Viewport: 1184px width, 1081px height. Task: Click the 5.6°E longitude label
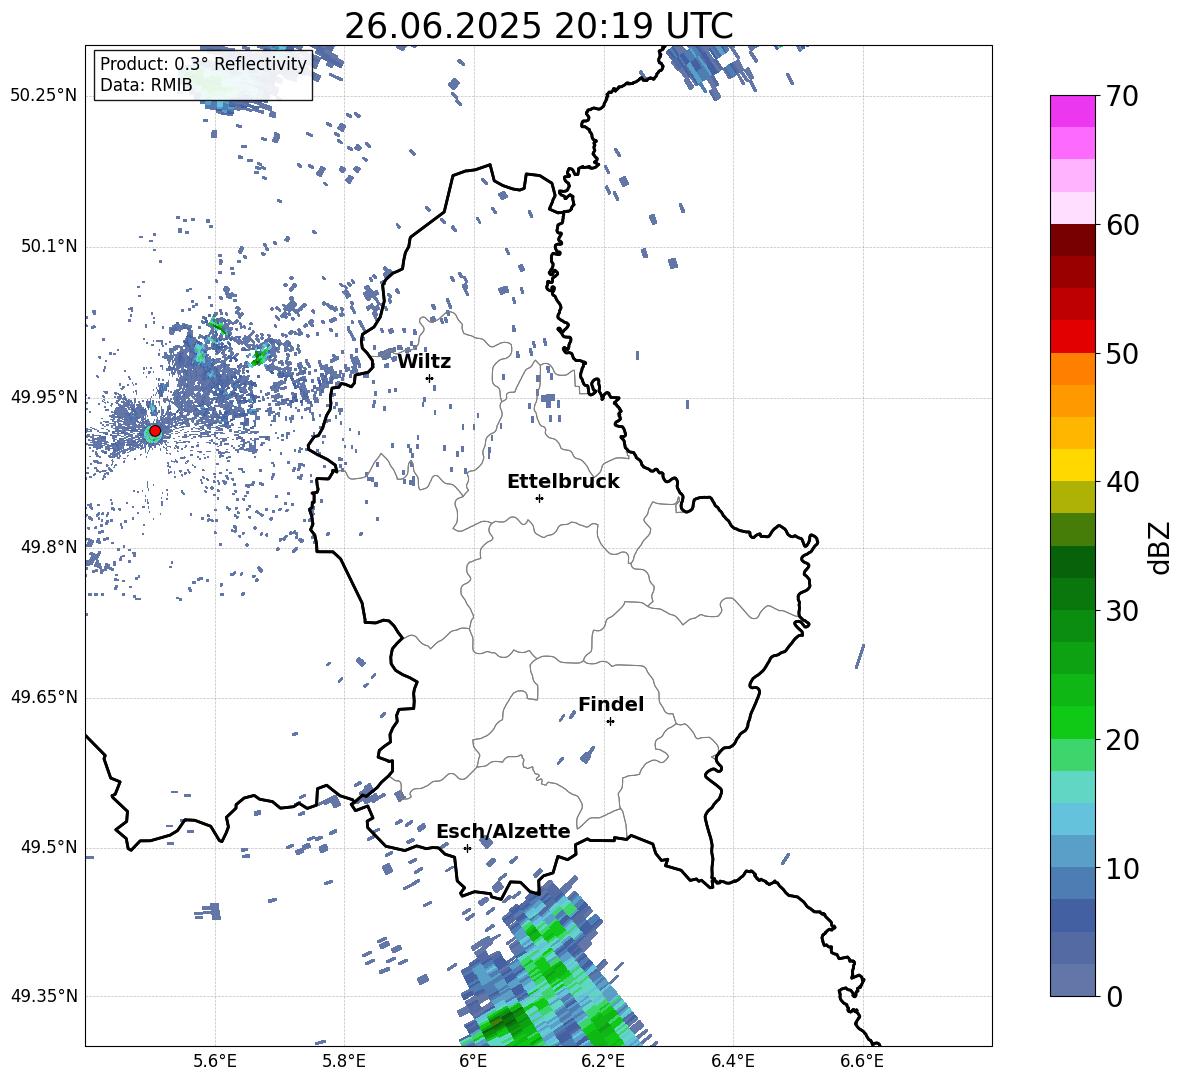pos(215,1061)
